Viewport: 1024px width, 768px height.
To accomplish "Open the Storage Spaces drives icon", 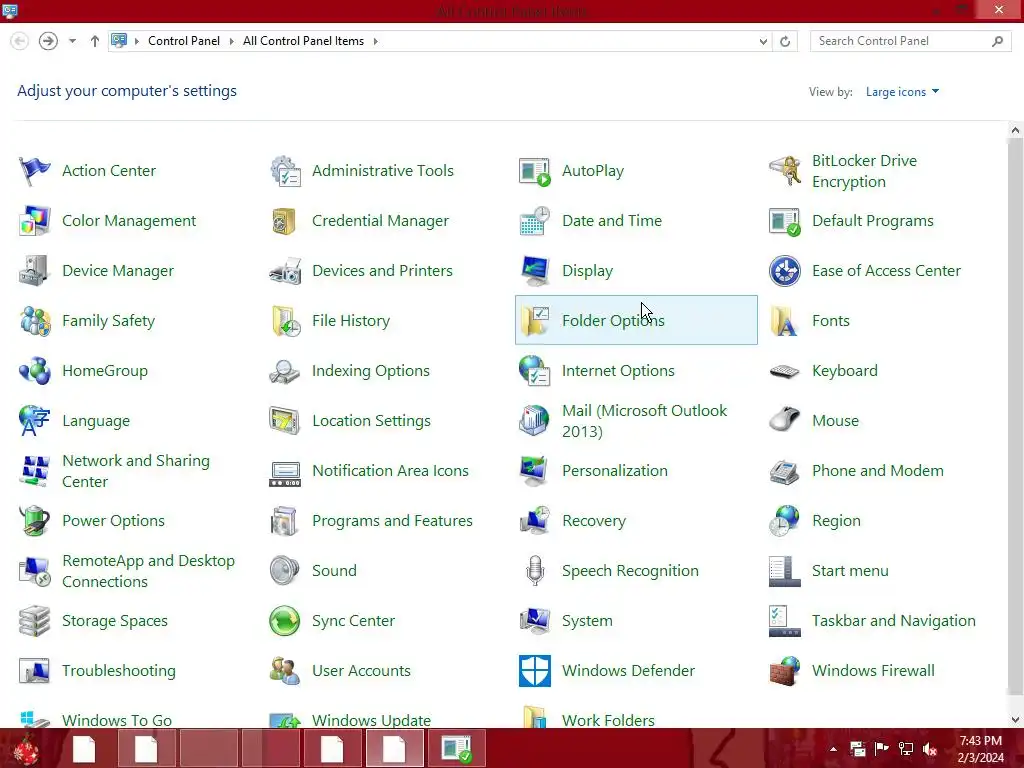I will click(35, 620).
